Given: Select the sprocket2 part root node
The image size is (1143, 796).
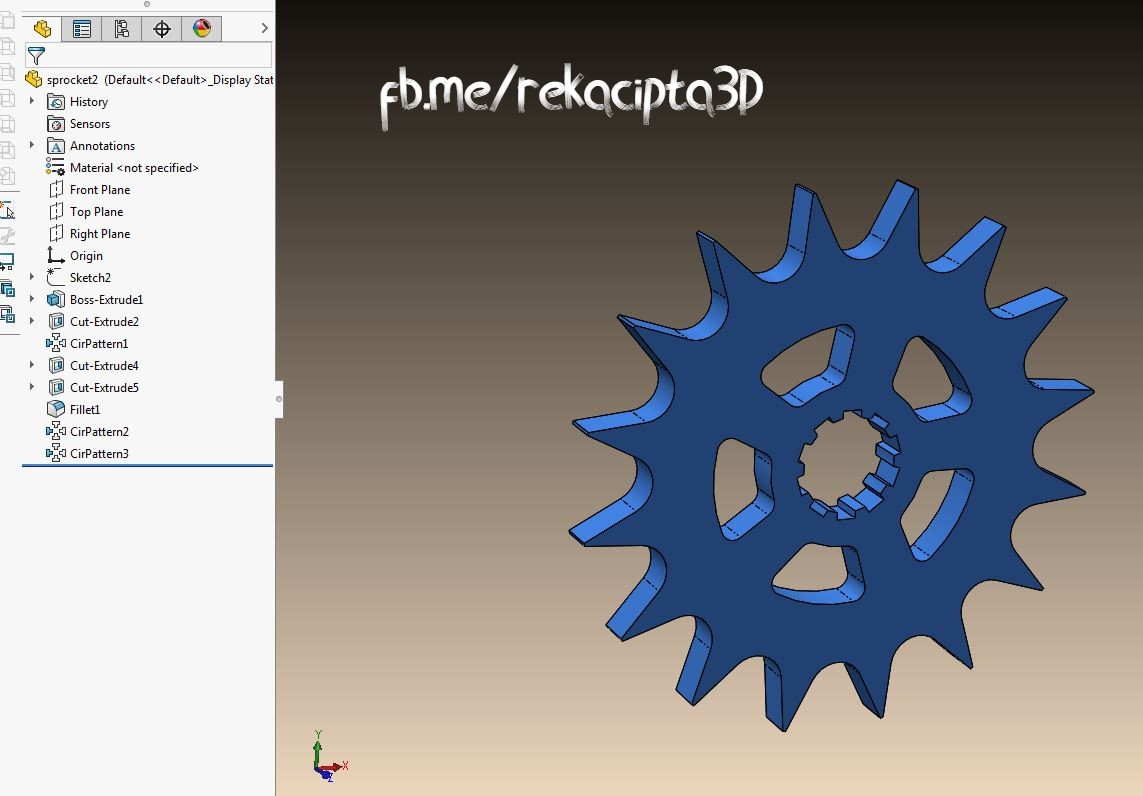Looking at the screenshot, I should 149,79.
